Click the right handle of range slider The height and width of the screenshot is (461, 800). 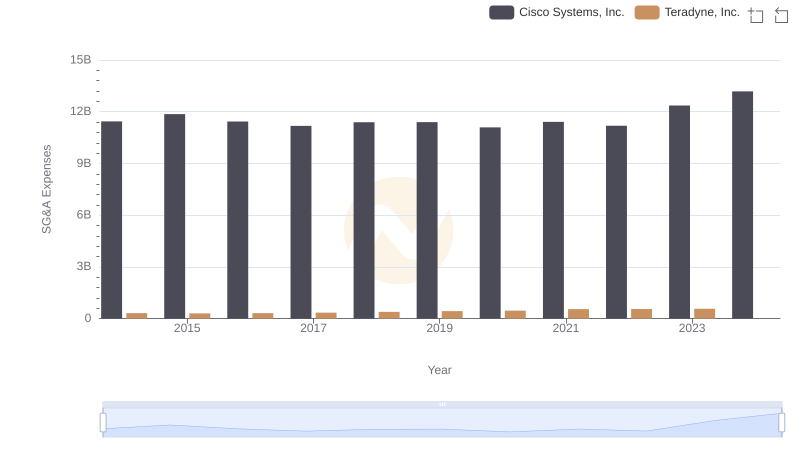[782, 422]
